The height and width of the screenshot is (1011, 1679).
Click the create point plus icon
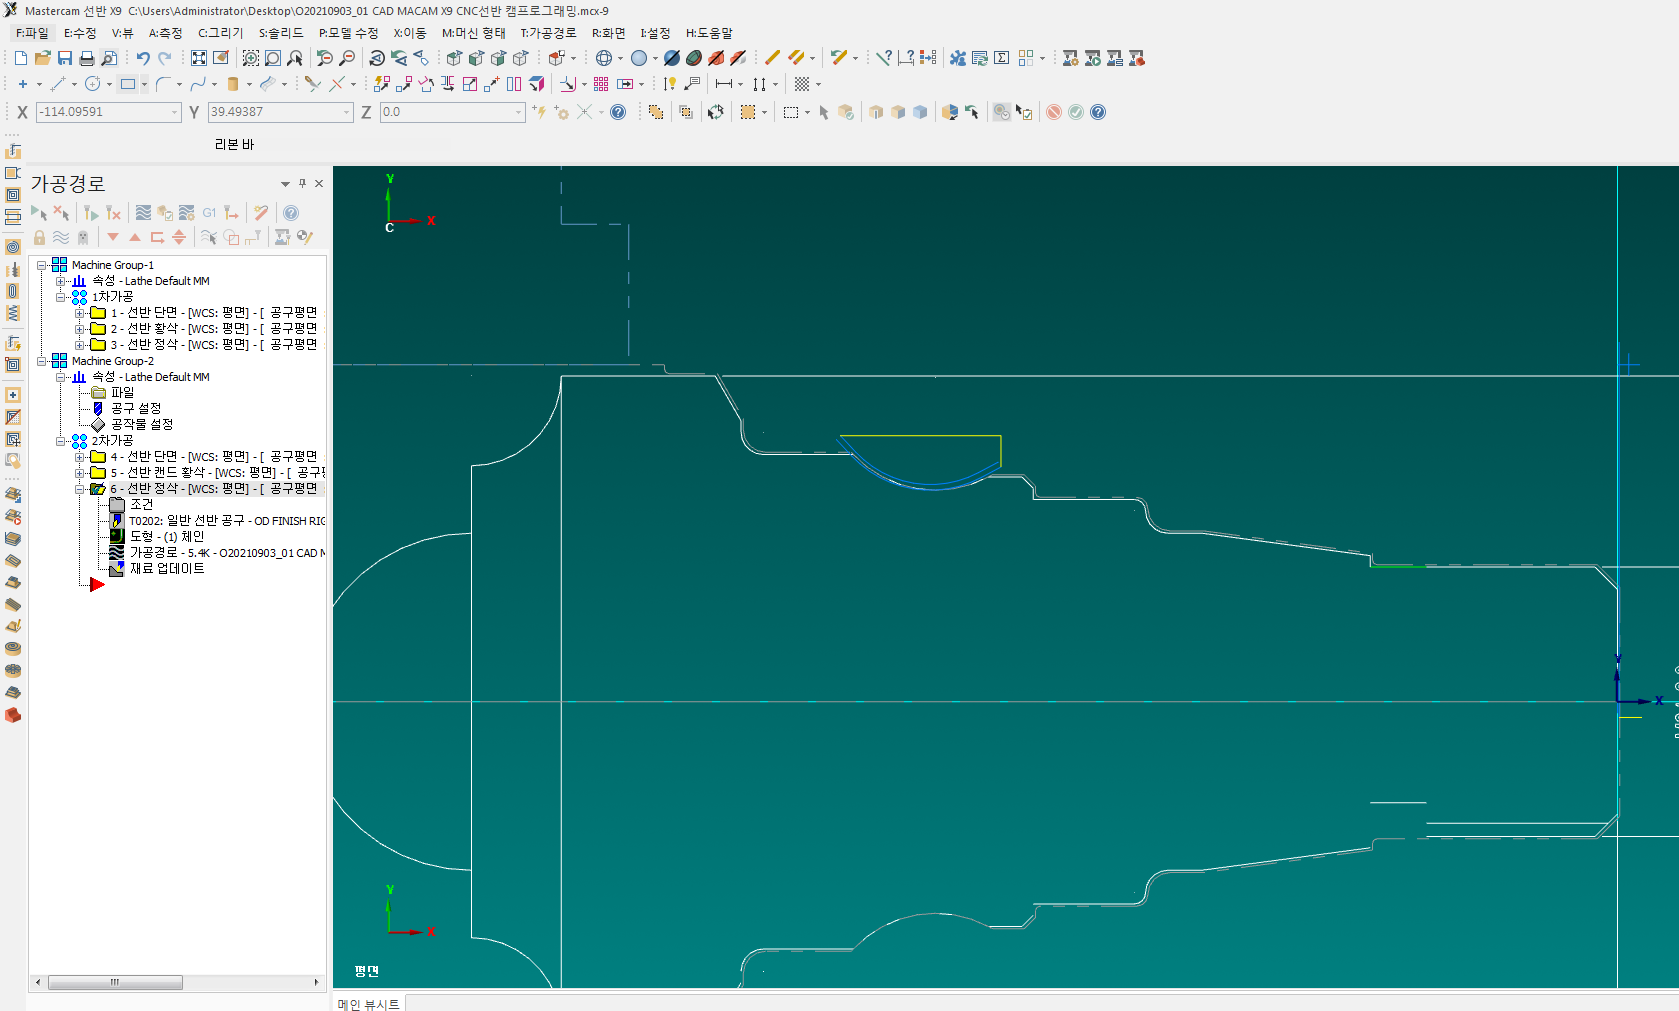(23, 84)
